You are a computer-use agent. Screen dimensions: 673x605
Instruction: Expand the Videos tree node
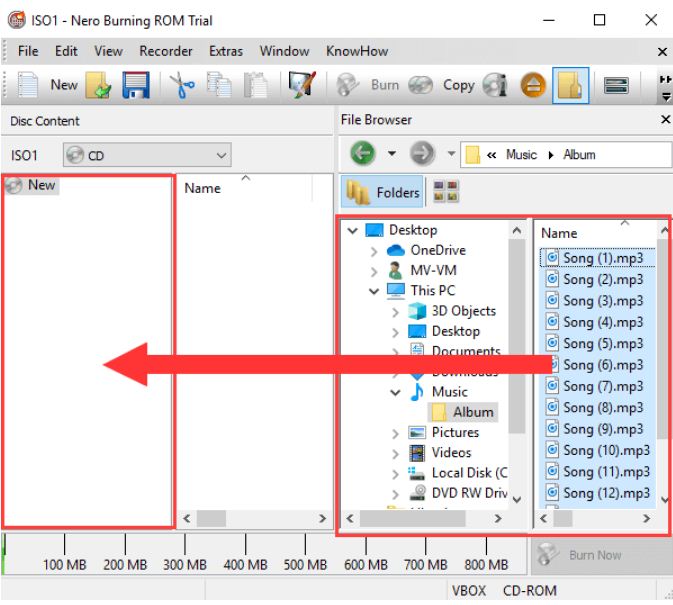[395, 454]
